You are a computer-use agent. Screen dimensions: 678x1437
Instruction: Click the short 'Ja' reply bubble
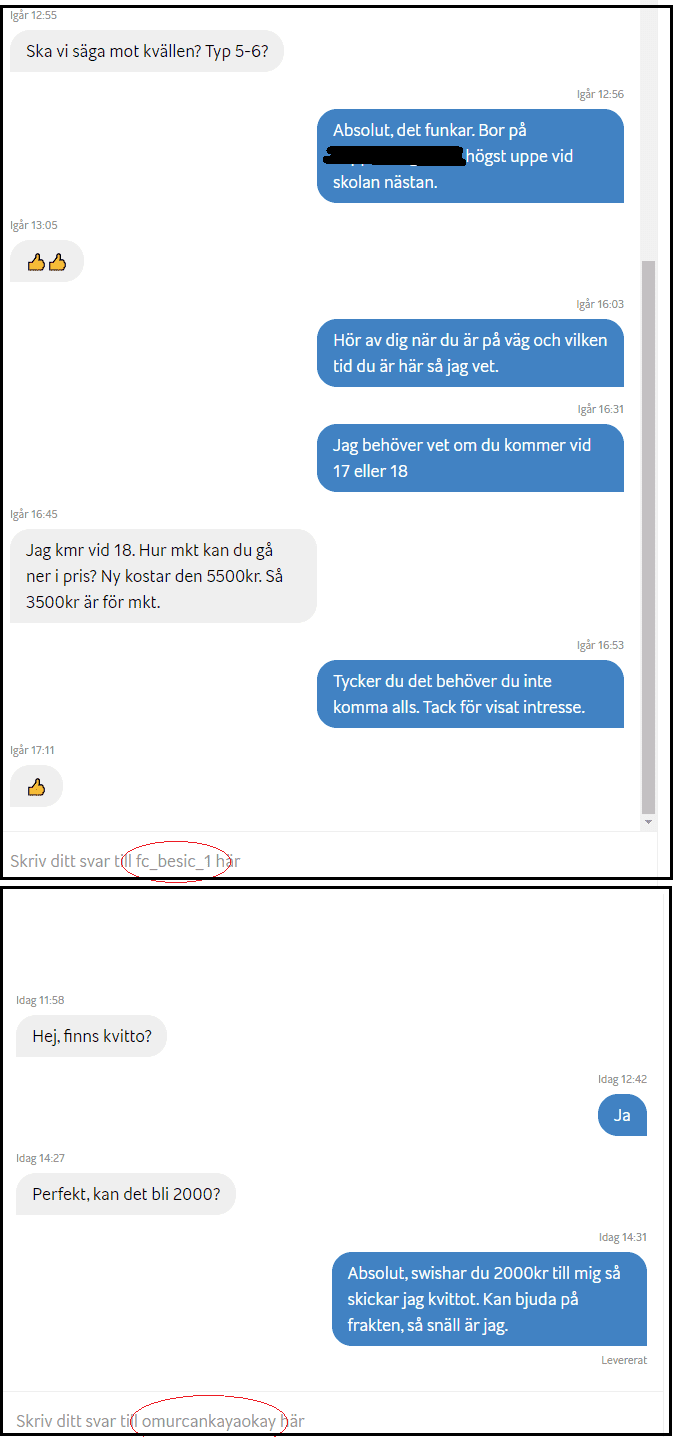tap(622, 1115)
